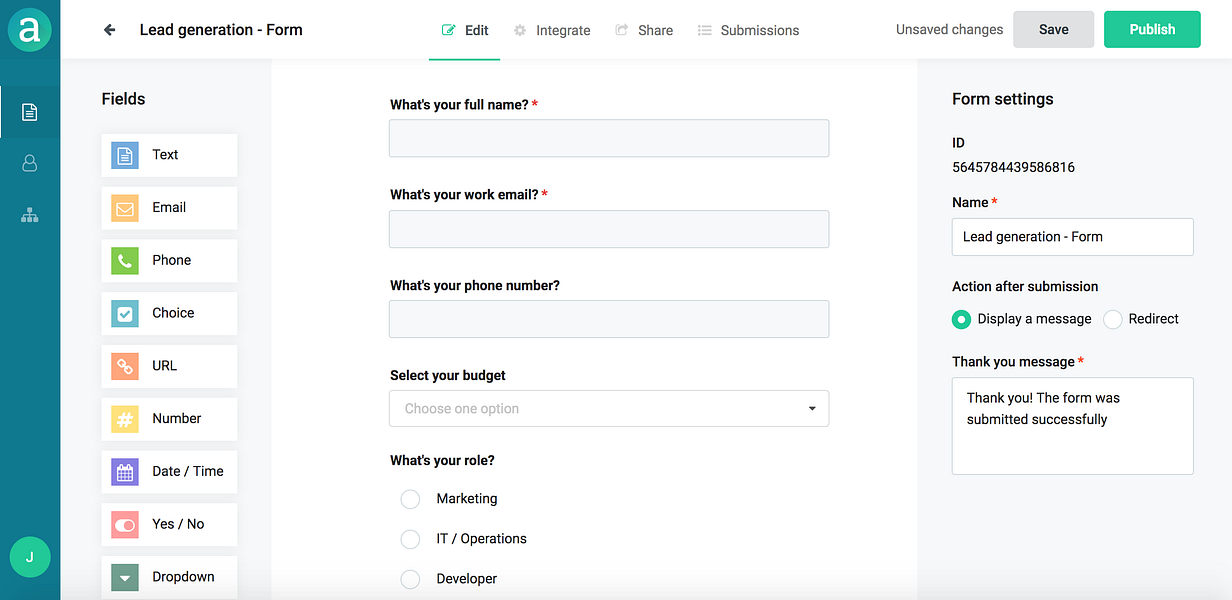Click the Unsaved changes text
Screen dimensions: 1232x600
949,30
